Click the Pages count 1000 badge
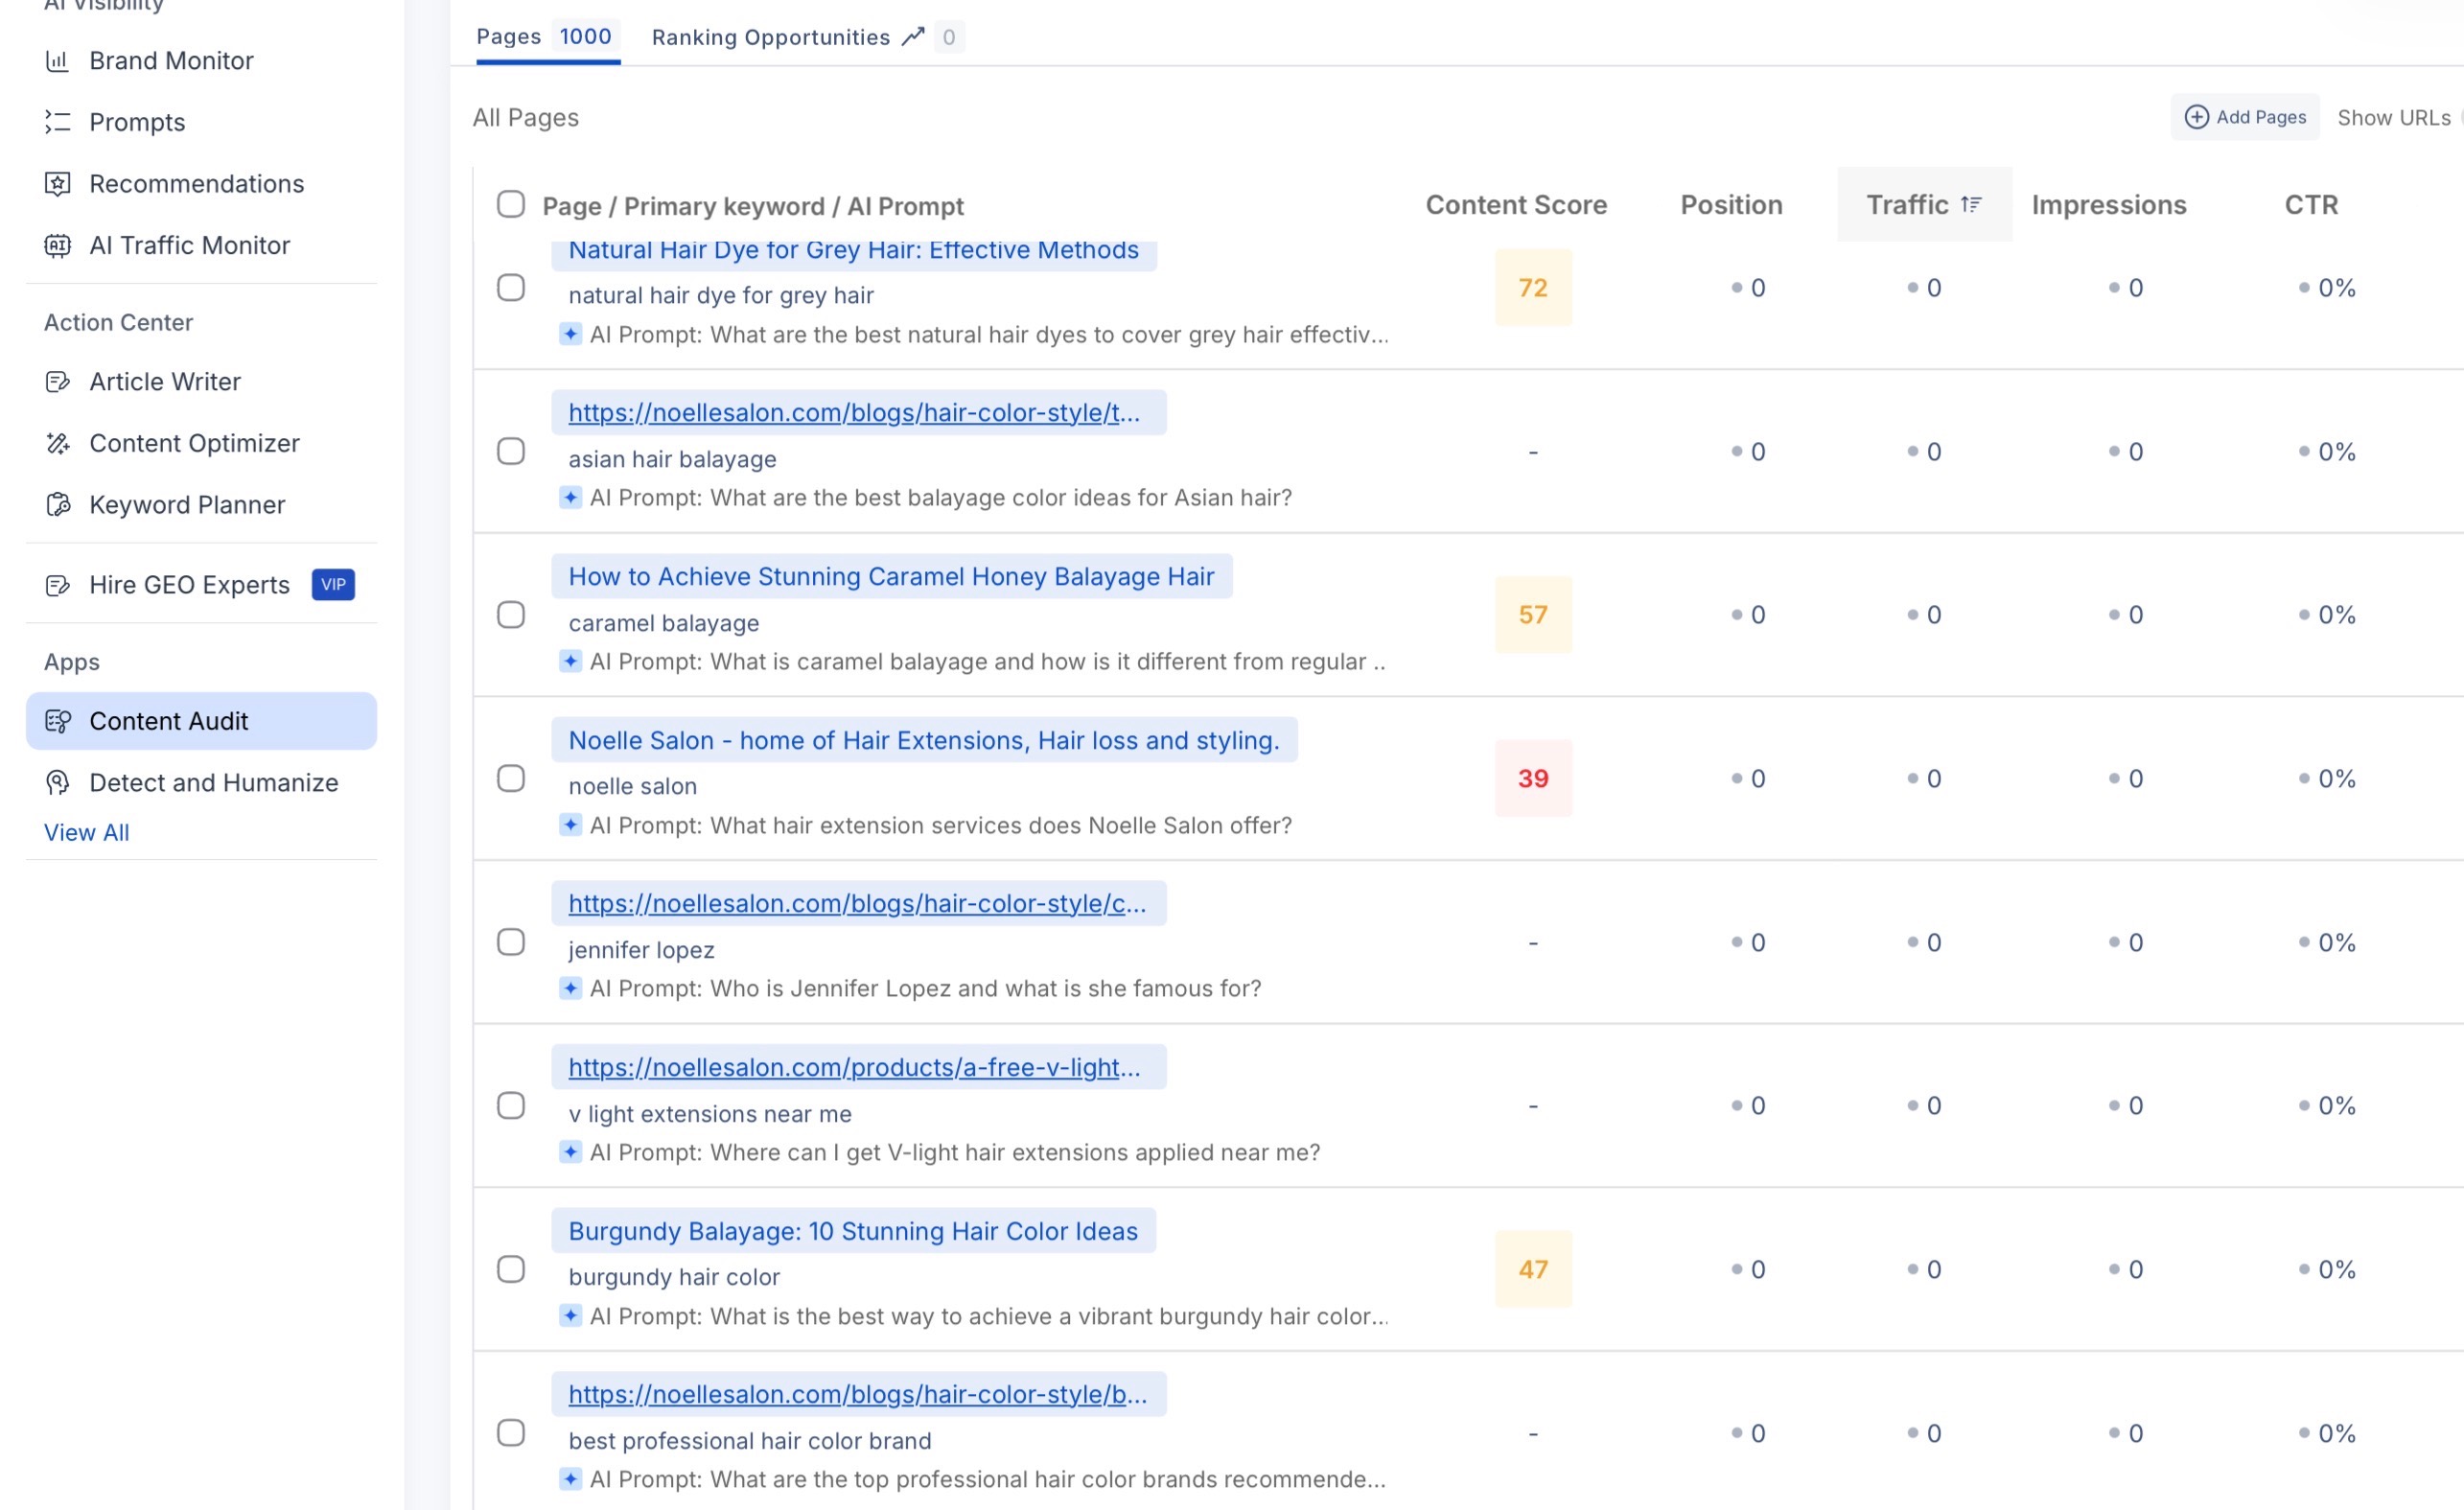2464x1510 pixels. click(585, 37)
